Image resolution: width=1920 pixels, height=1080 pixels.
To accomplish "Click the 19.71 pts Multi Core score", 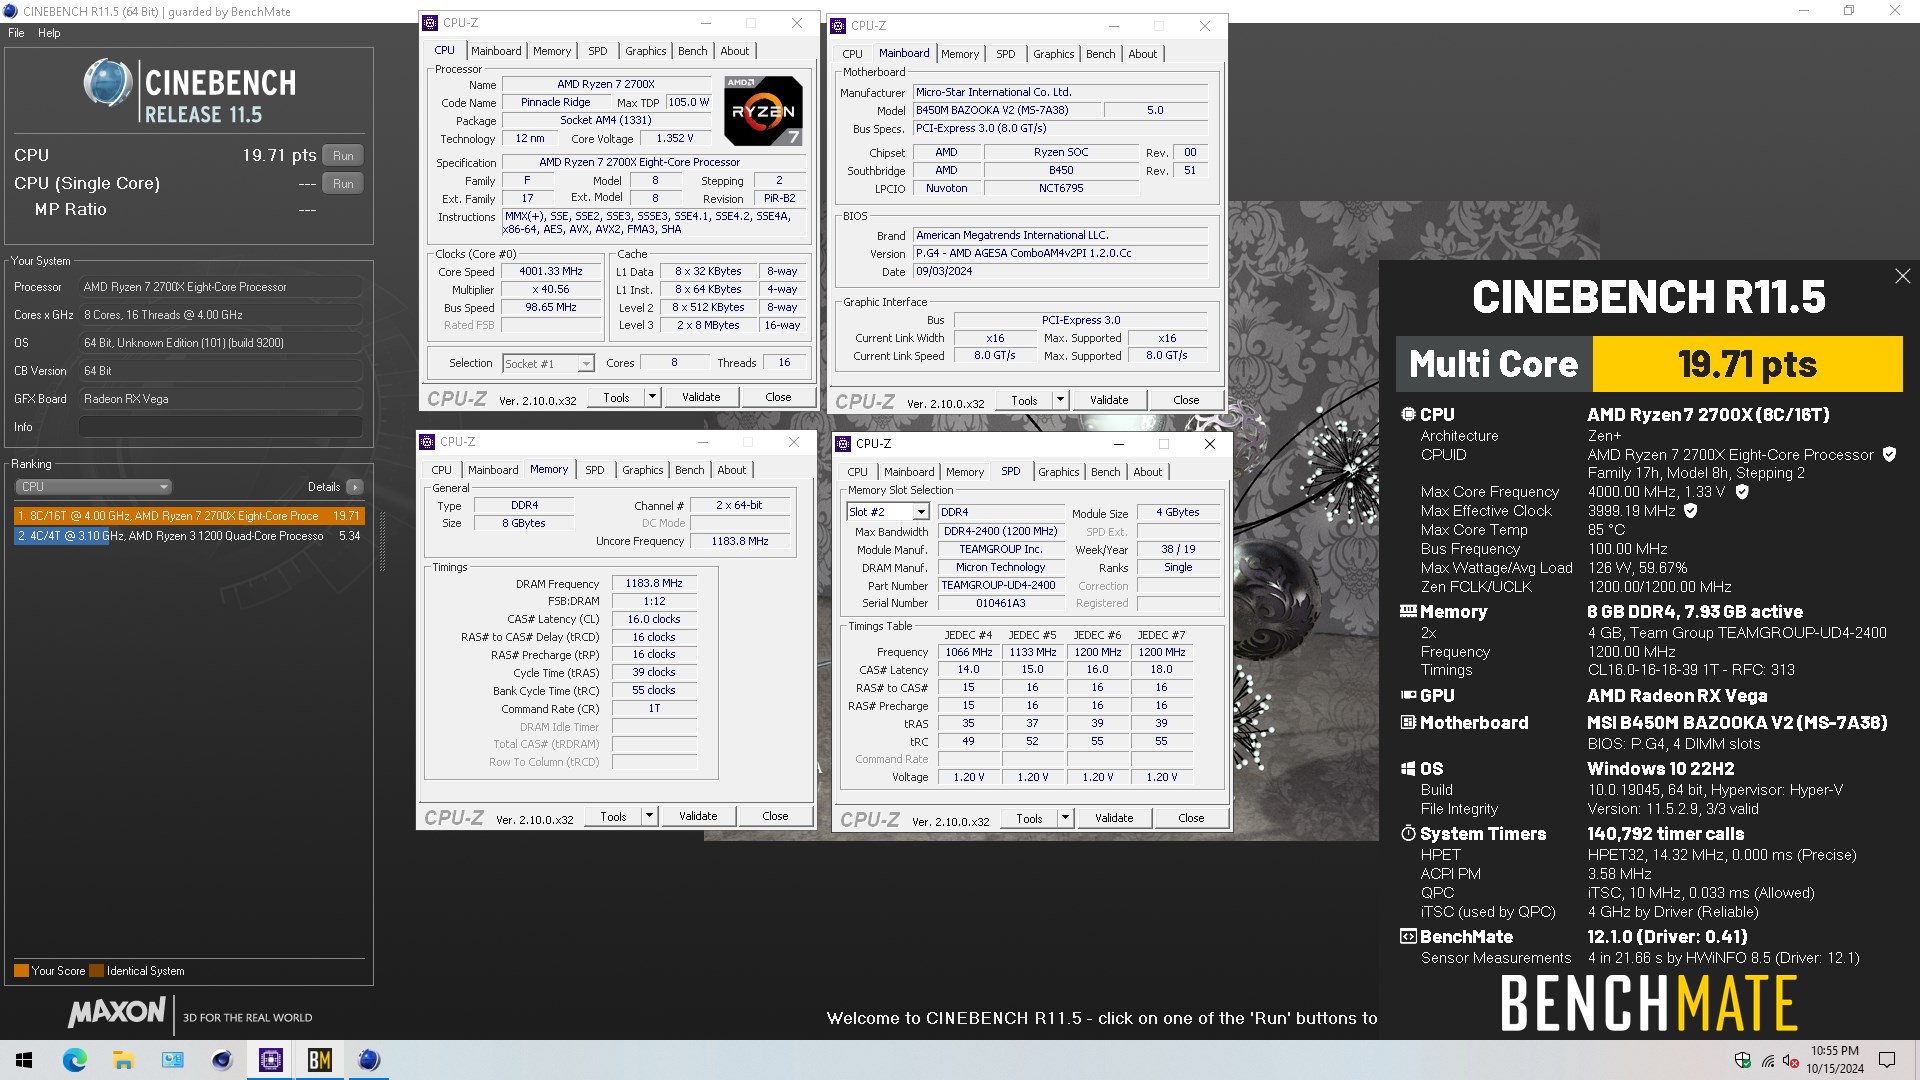I will 1747,364.
